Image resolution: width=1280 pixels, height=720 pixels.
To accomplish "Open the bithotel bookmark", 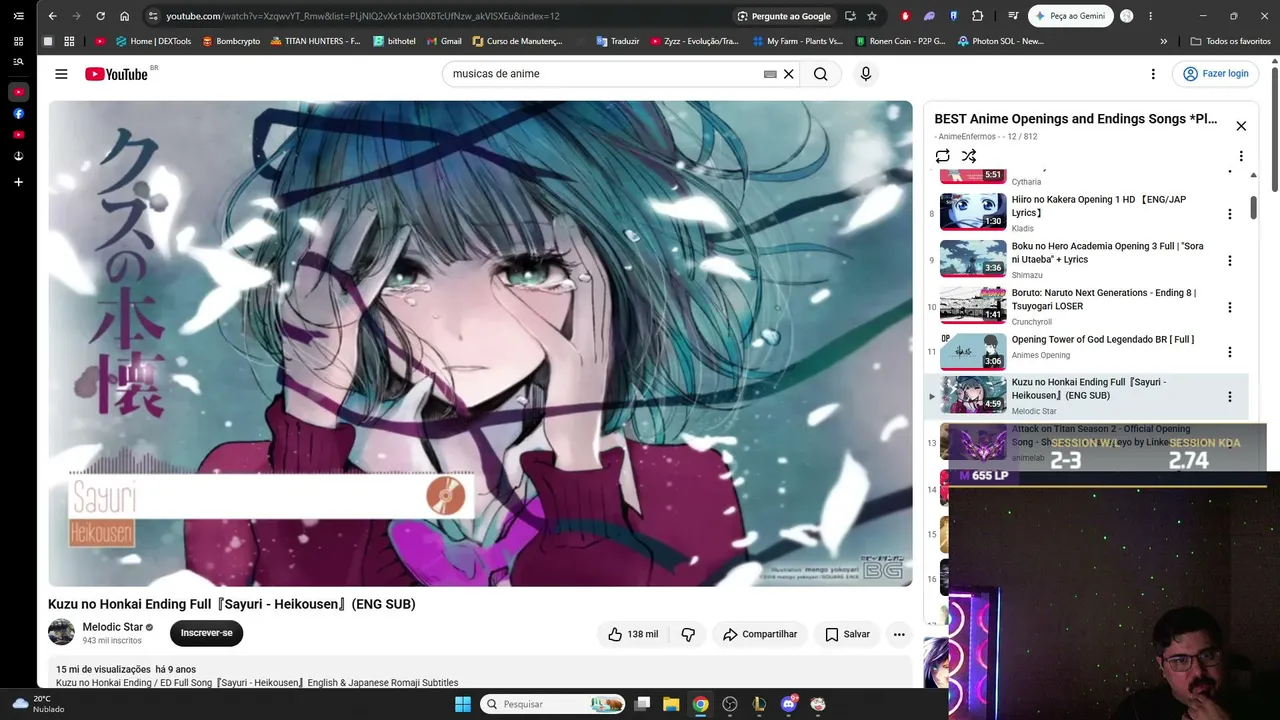I will click(x=394, y=41).
